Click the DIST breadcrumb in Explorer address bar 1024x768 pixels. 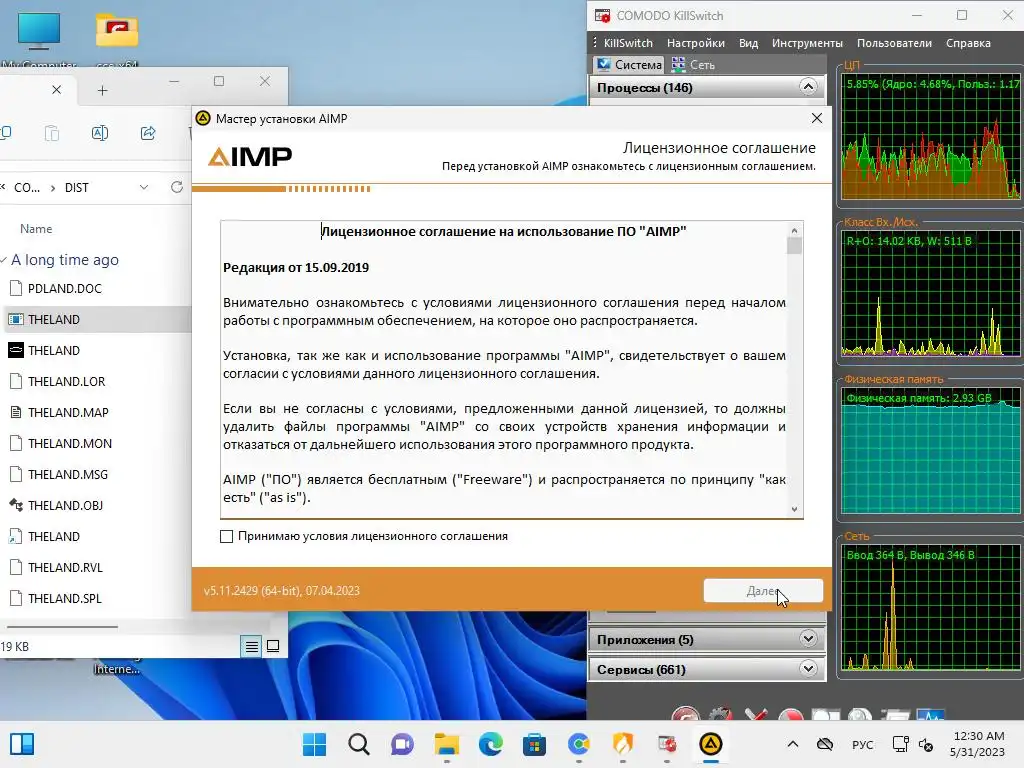(x=76, y=188)
